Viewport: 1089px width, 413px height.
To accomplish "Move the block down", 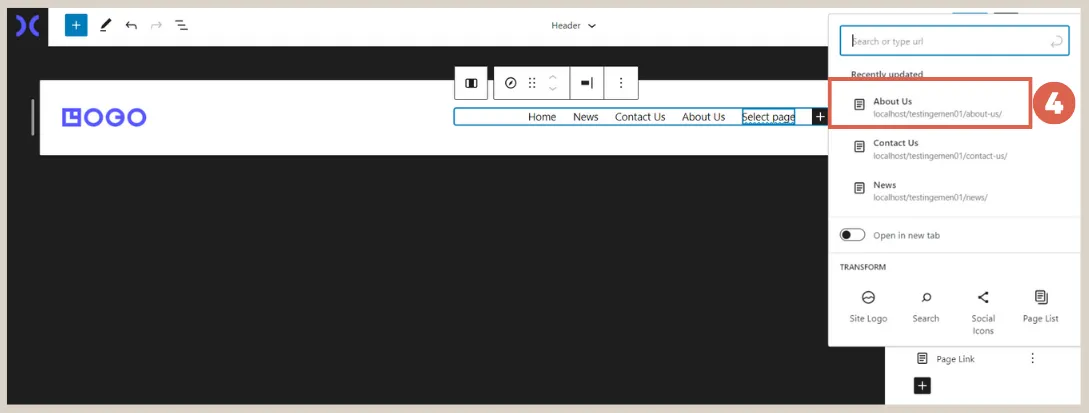I will [x=553, y=90].
